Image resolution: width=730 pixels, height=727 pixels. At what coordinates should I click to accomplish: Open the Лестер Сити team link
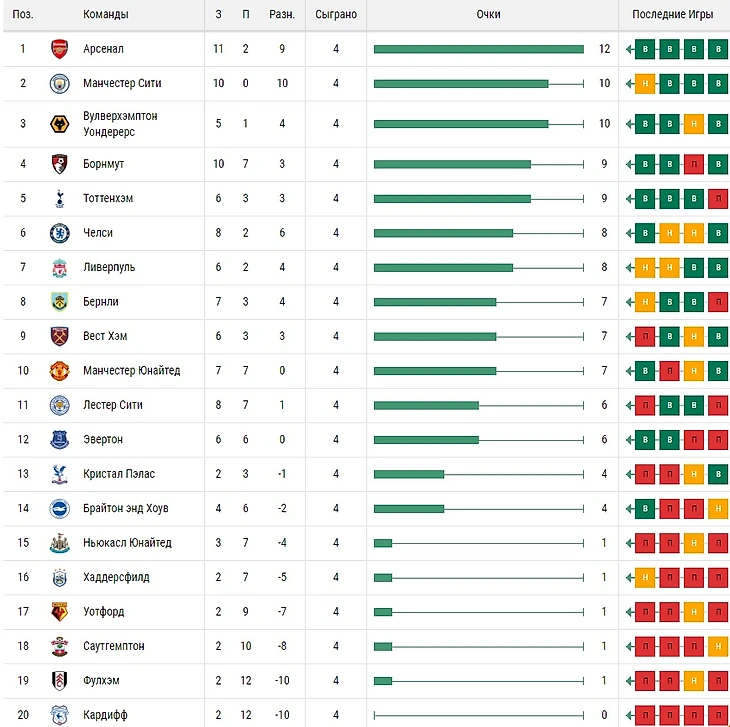coord(113,405)
